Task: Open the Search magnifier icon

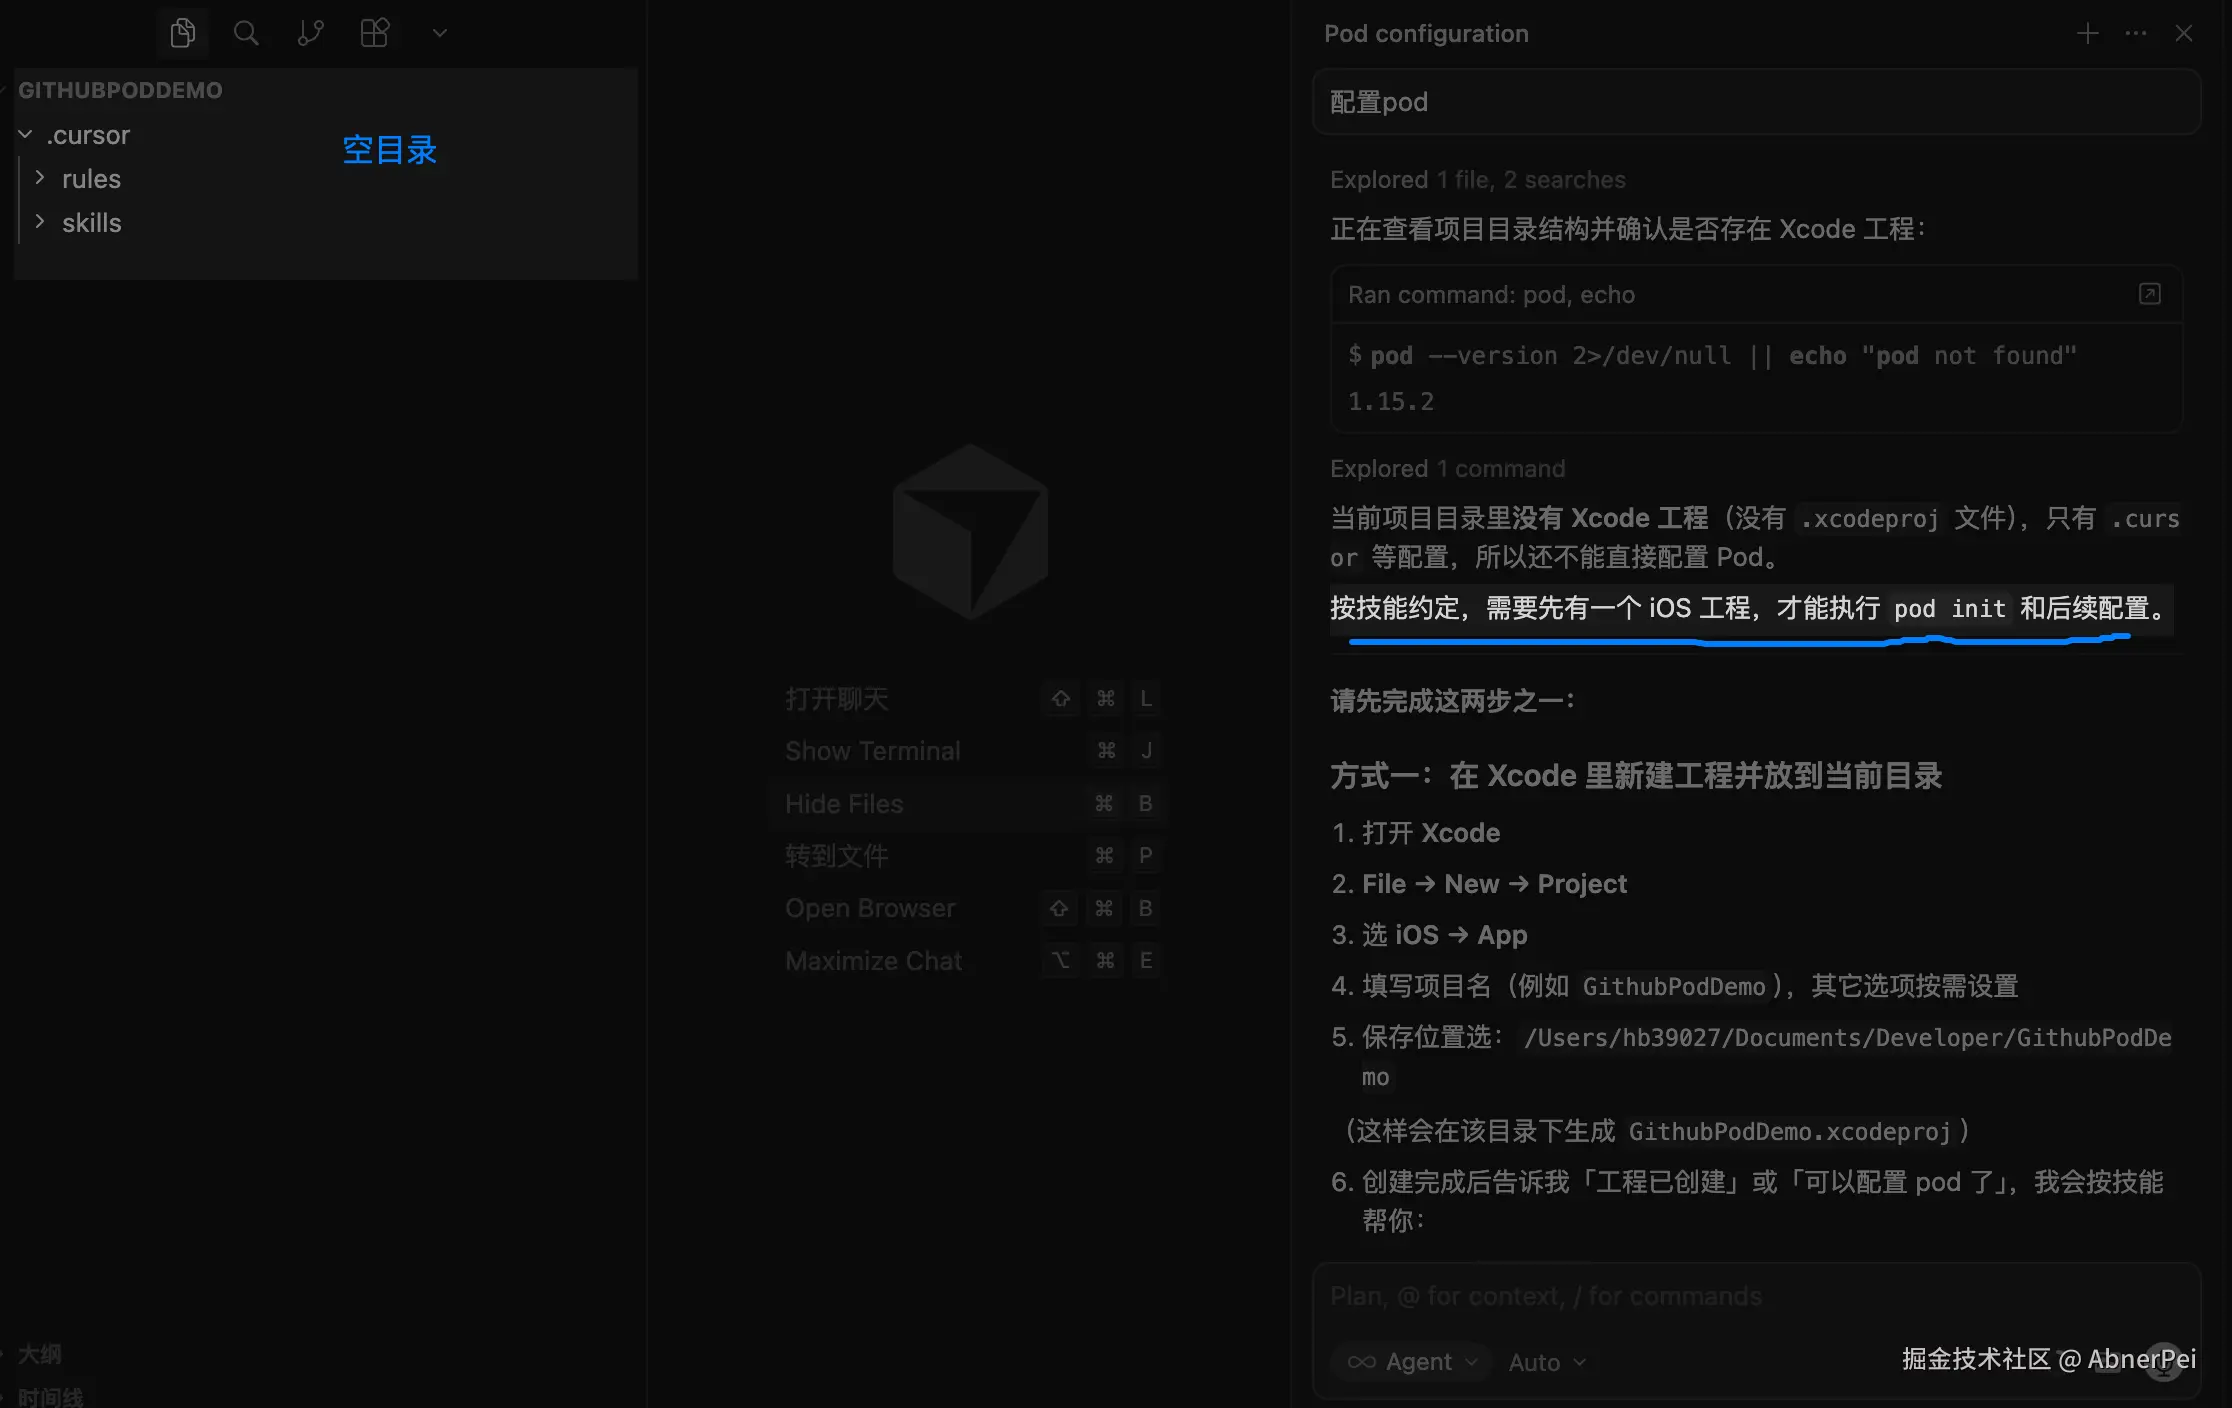Action: [x=246, y=33]
